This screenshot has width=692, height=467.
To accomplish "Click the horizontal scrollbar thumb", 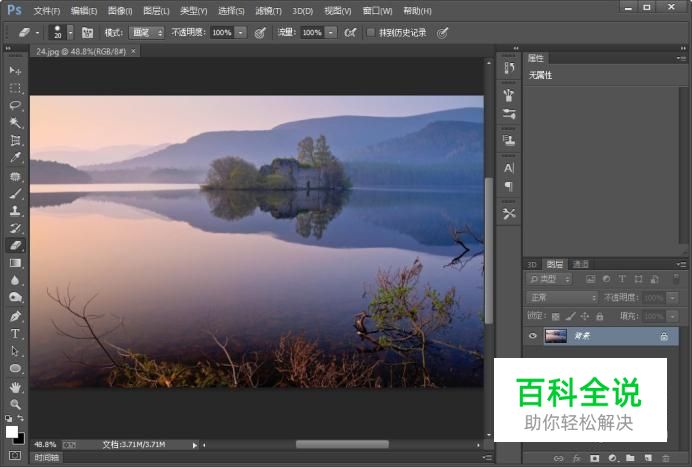I will coord(342,444).
